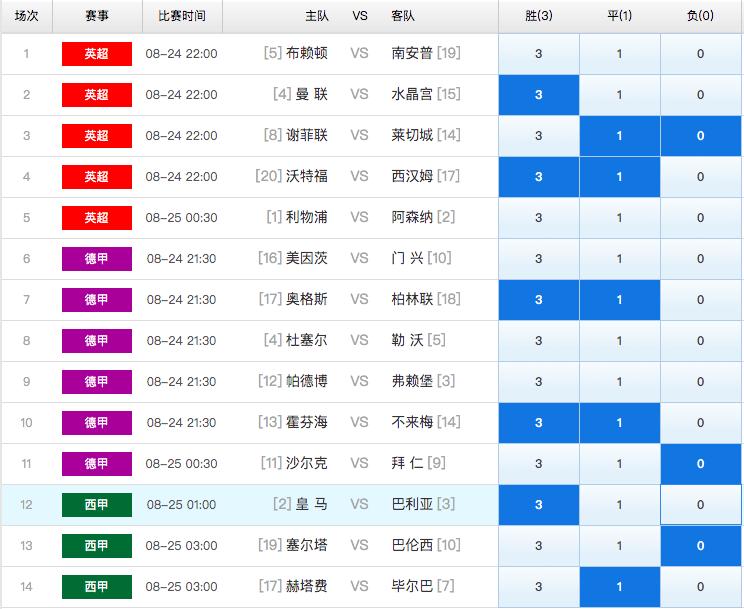Image resolution: width=744 pixels, height=609 pixels.
Task: Click the 德甲 tag in match 6
Action: [97, 259]
